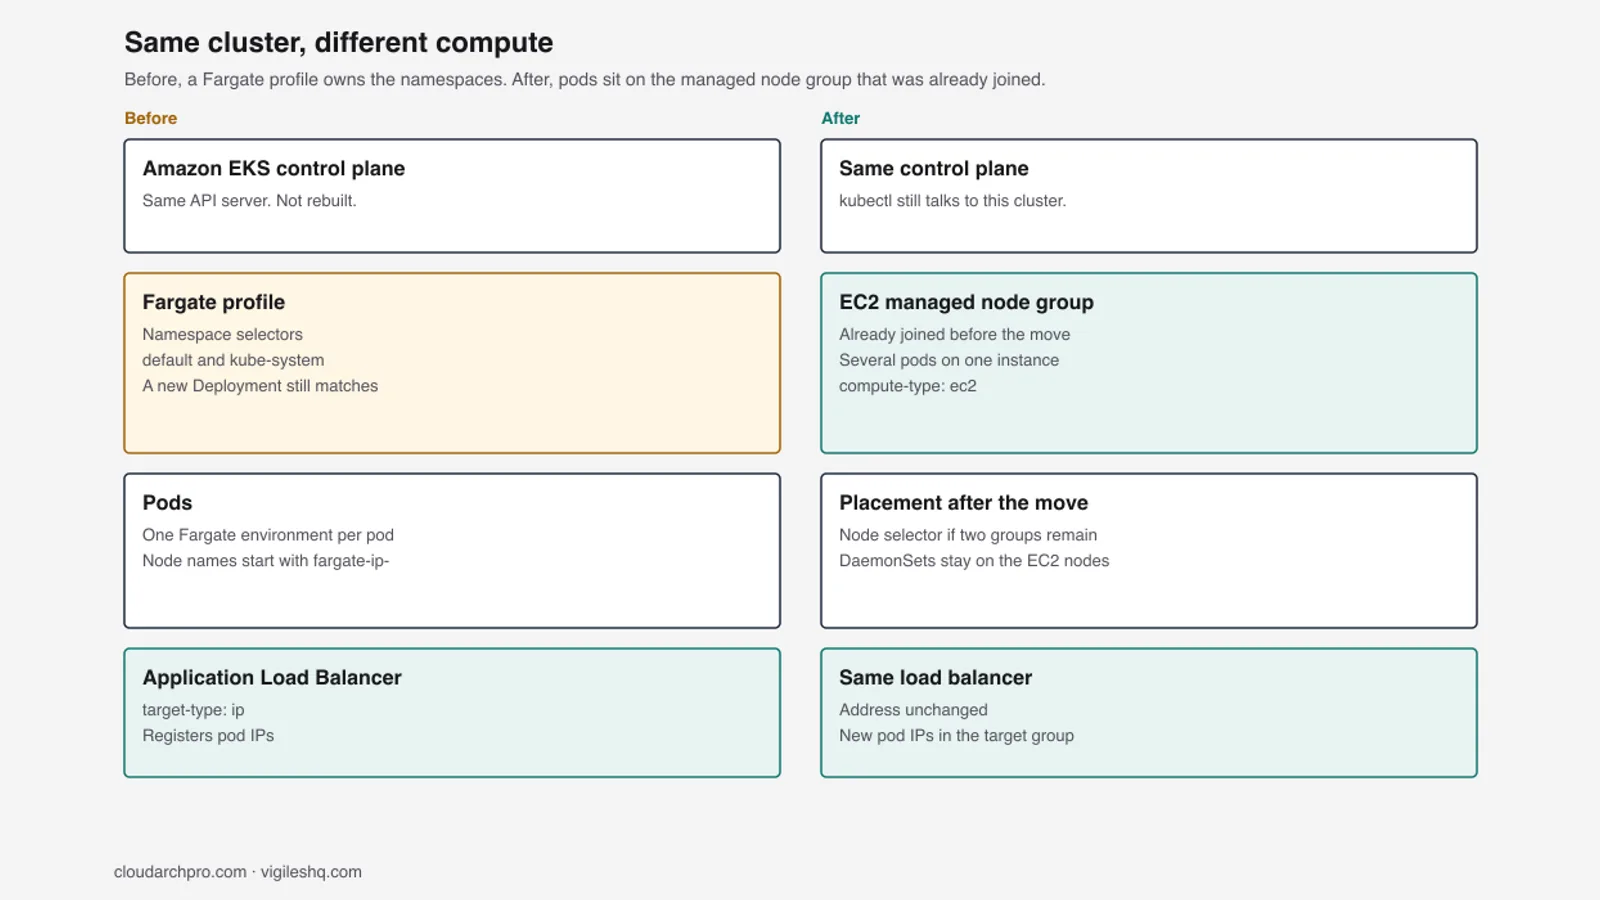The image size is (1600, 900).
Task: Click 'kubectl still talks to this cluster.'
Action: pos(952,200)
